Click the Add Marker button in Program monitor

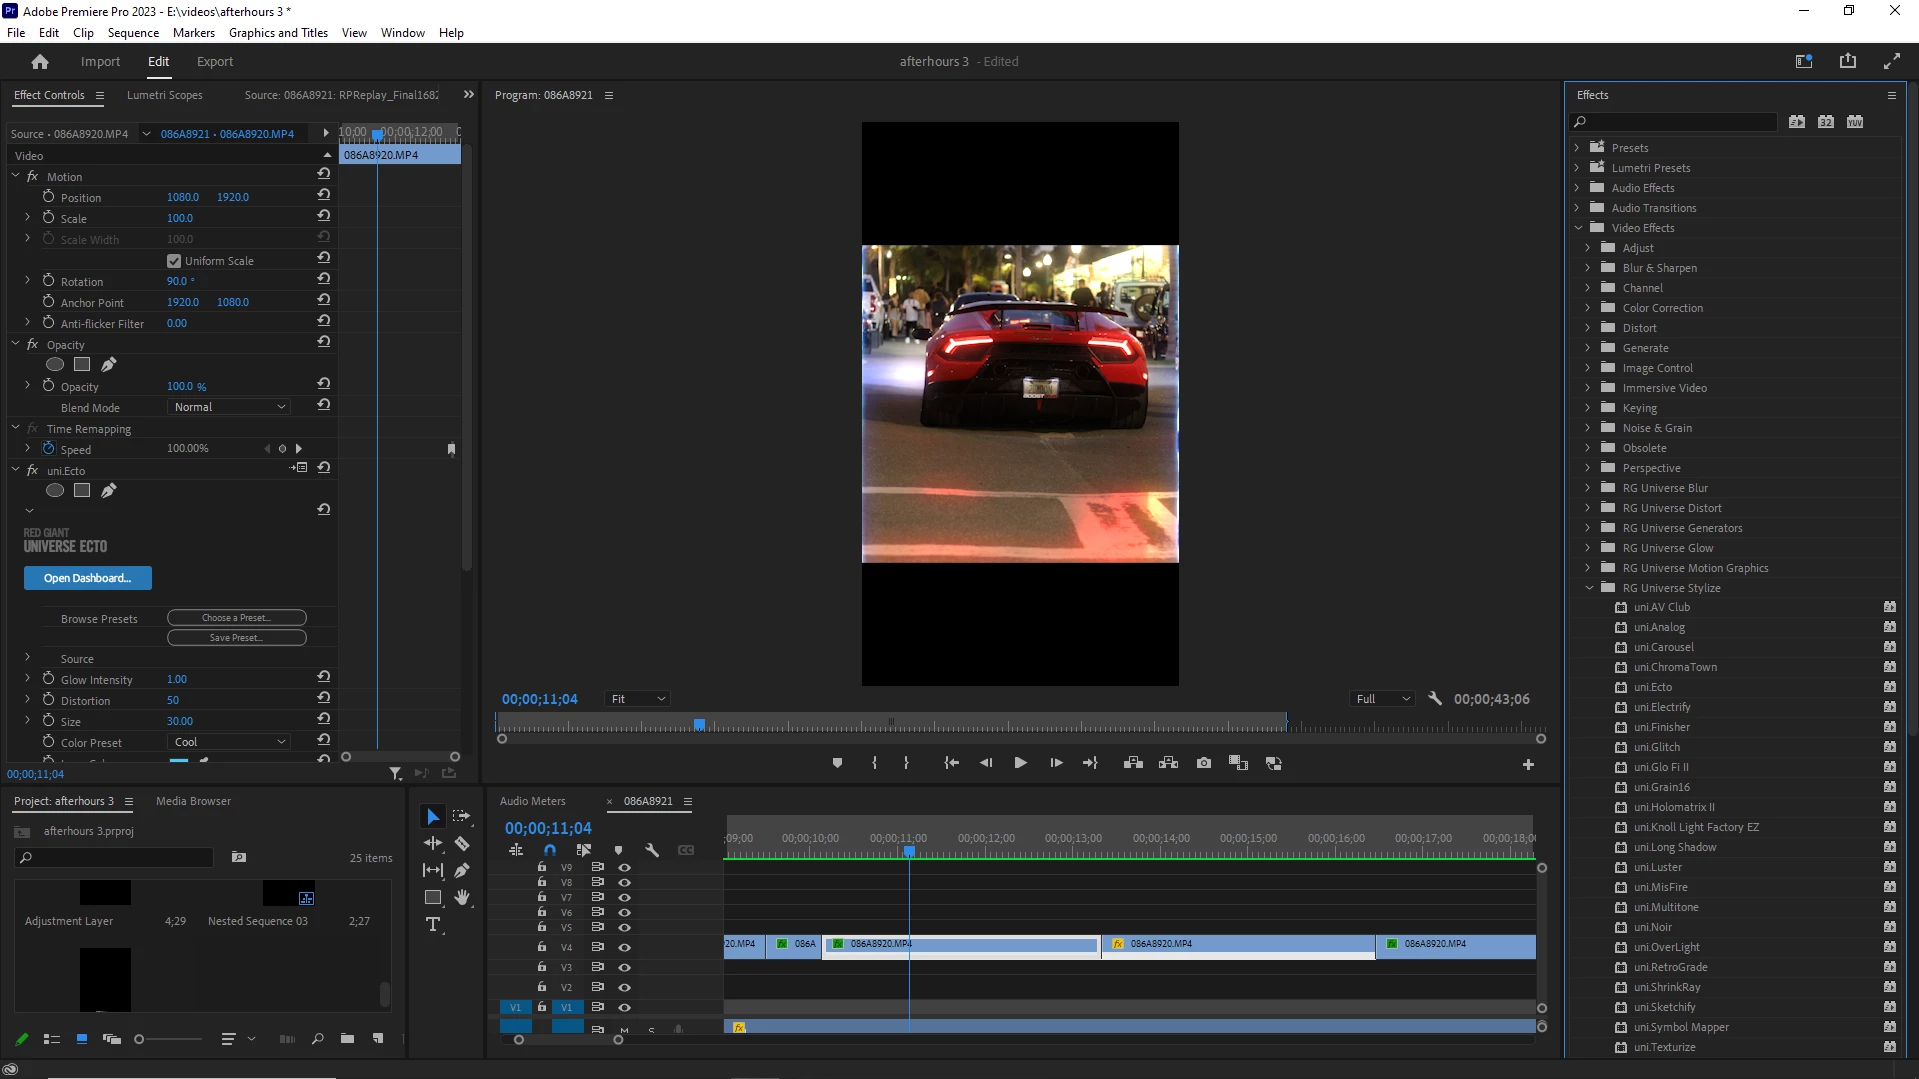tap(837, 763)
